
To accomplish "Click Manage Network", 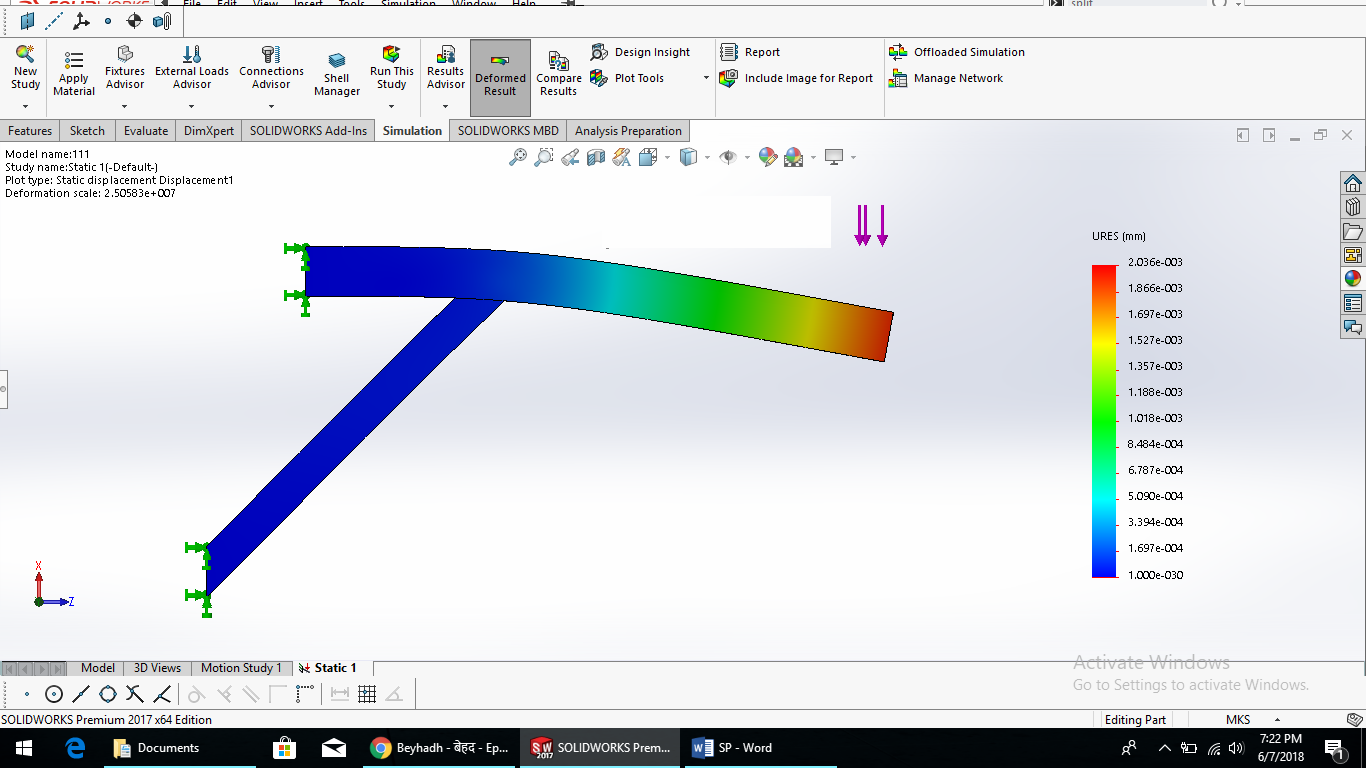I will (x=946, y=78).
